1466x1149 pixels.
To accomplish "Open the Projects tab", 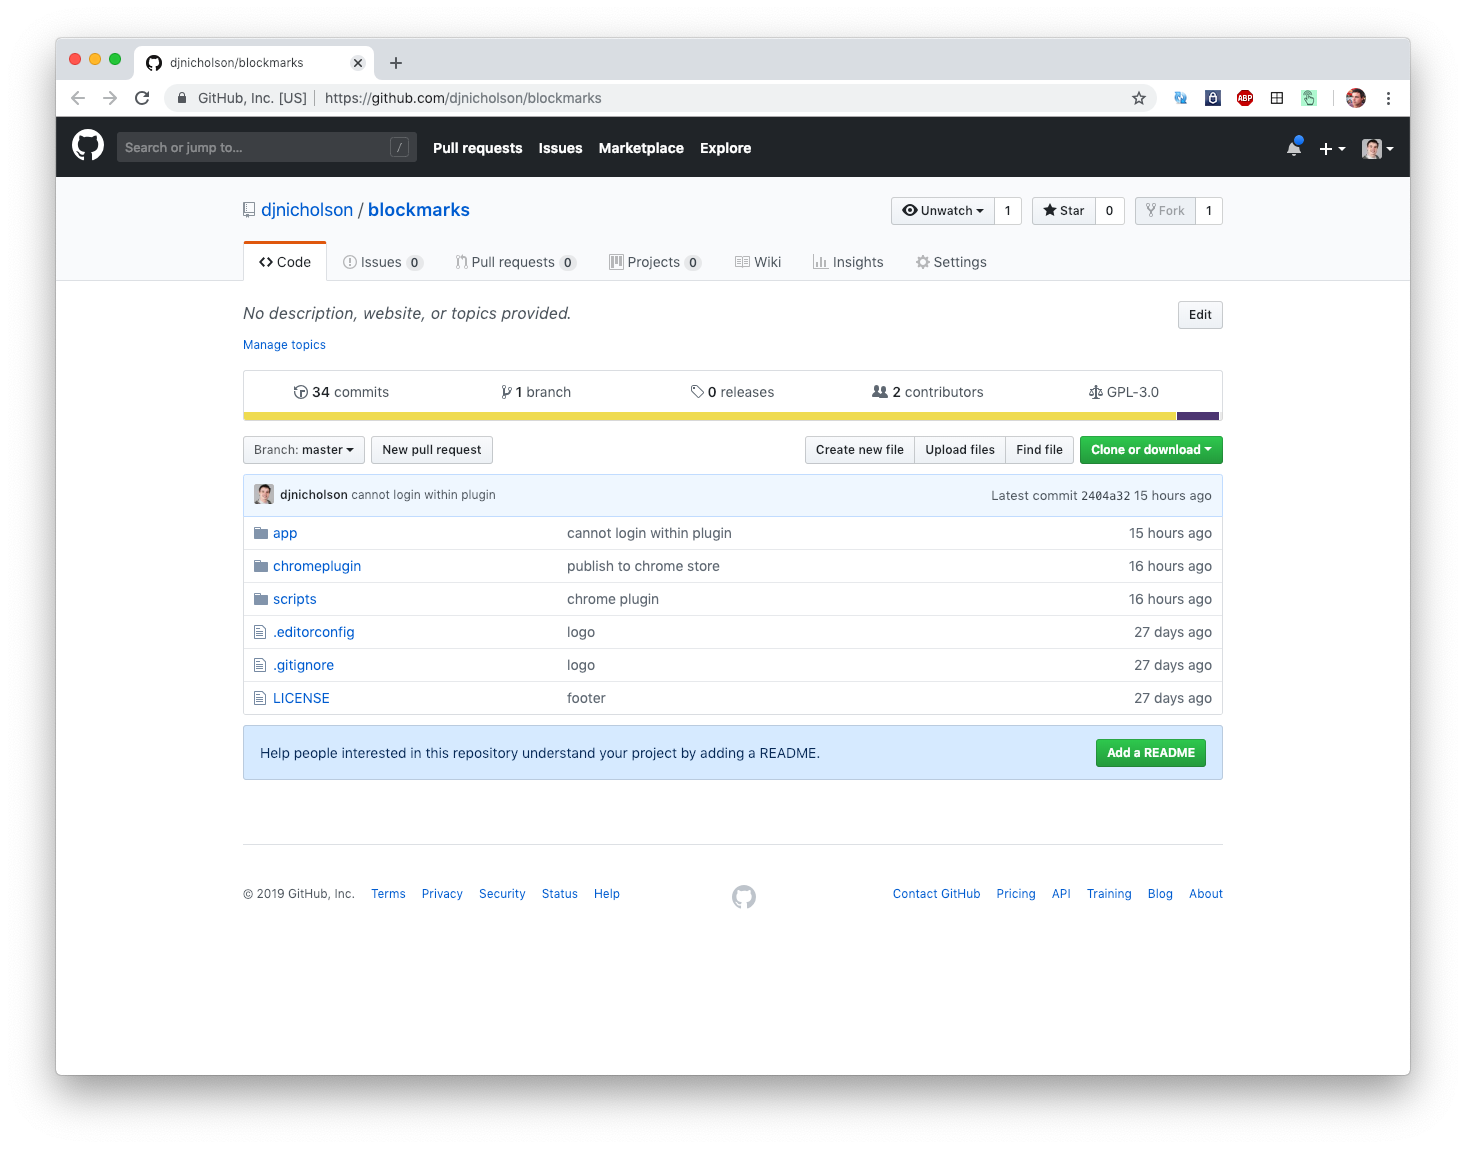I will tap(655, 262).
